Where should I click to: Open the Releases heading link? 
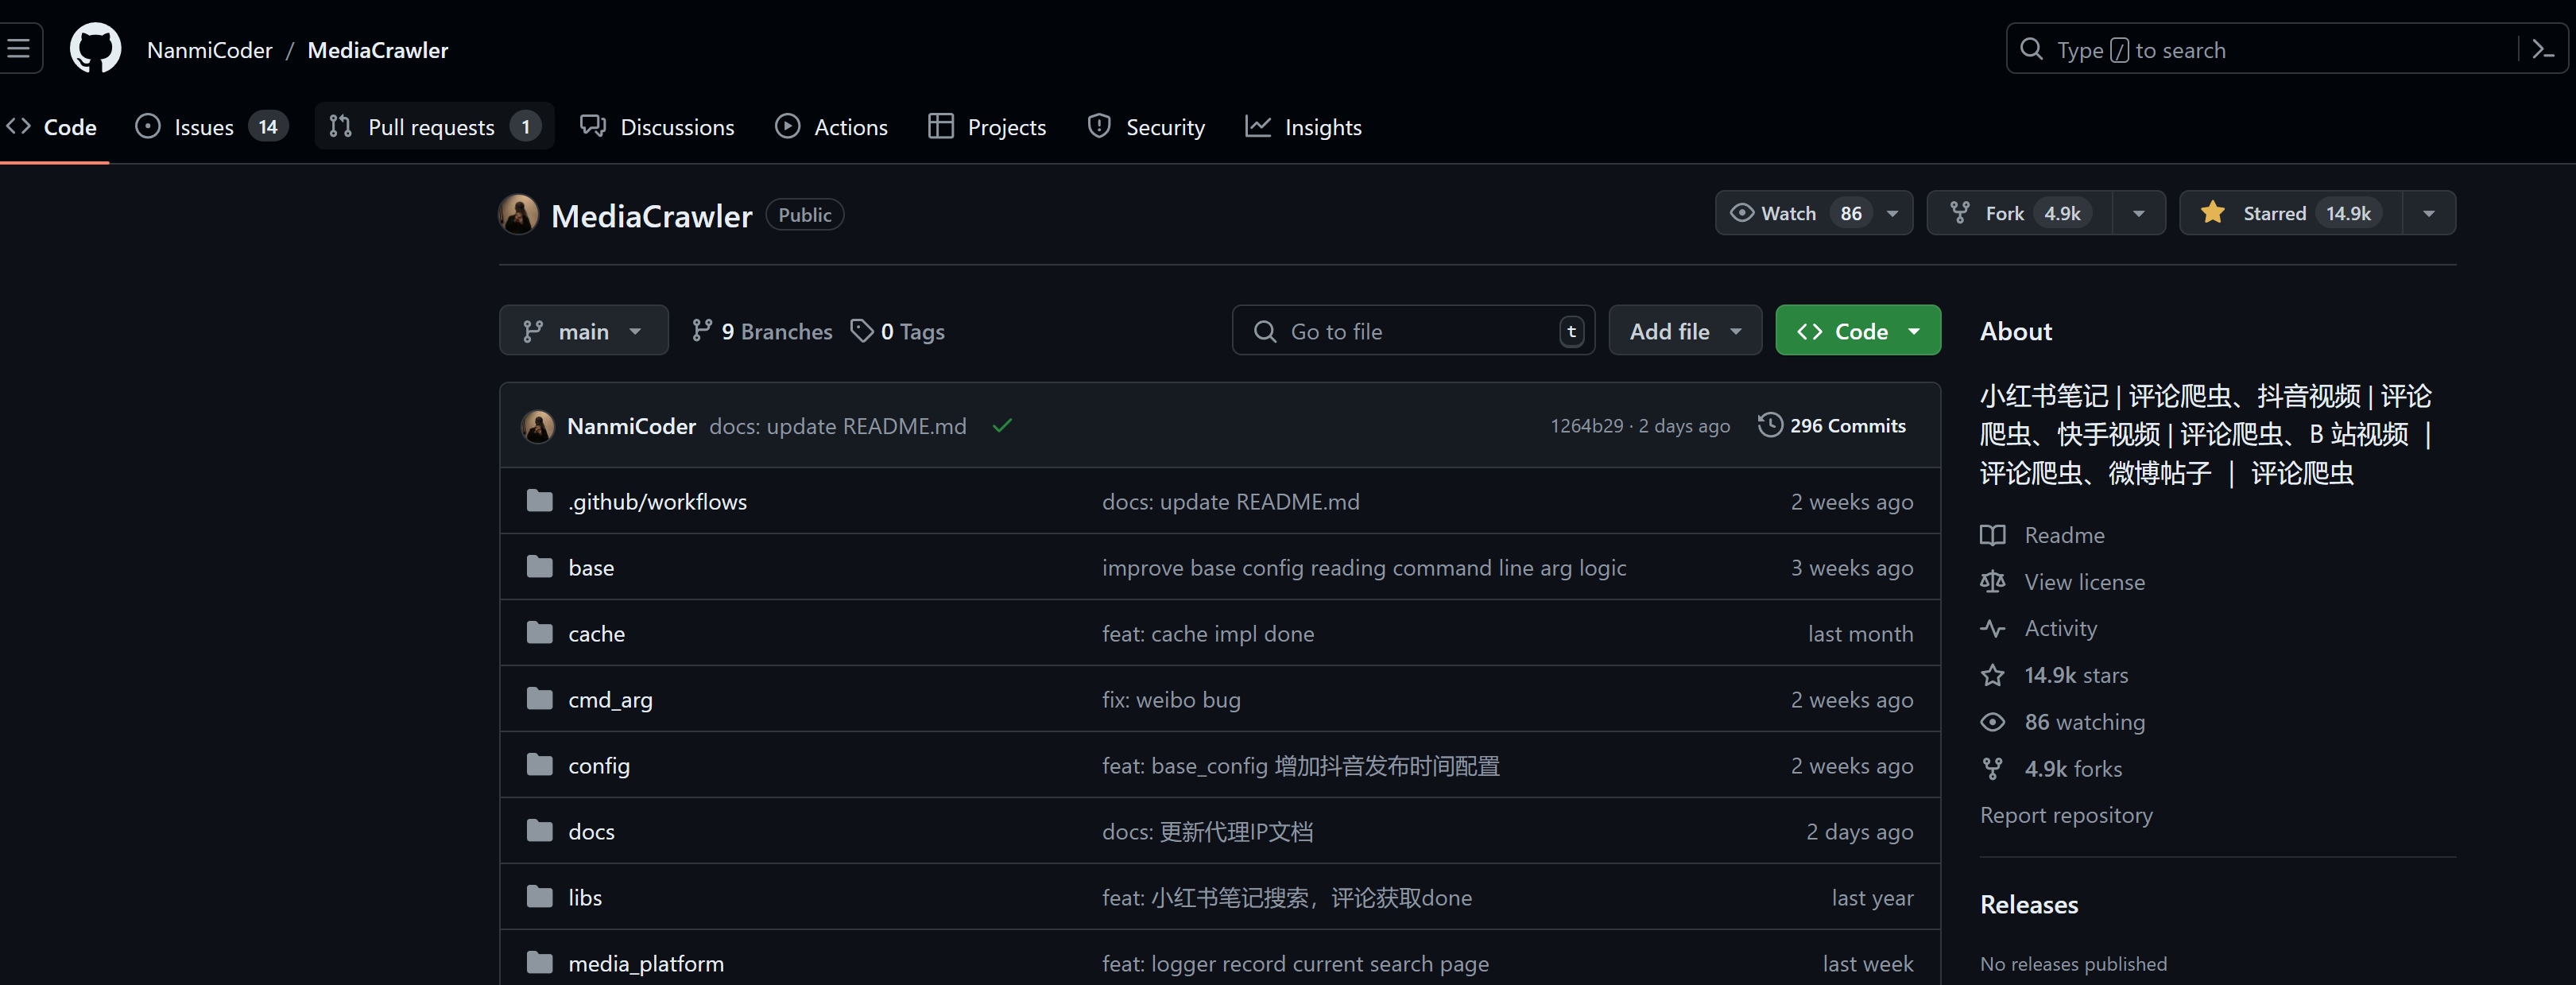[2029, 904]
